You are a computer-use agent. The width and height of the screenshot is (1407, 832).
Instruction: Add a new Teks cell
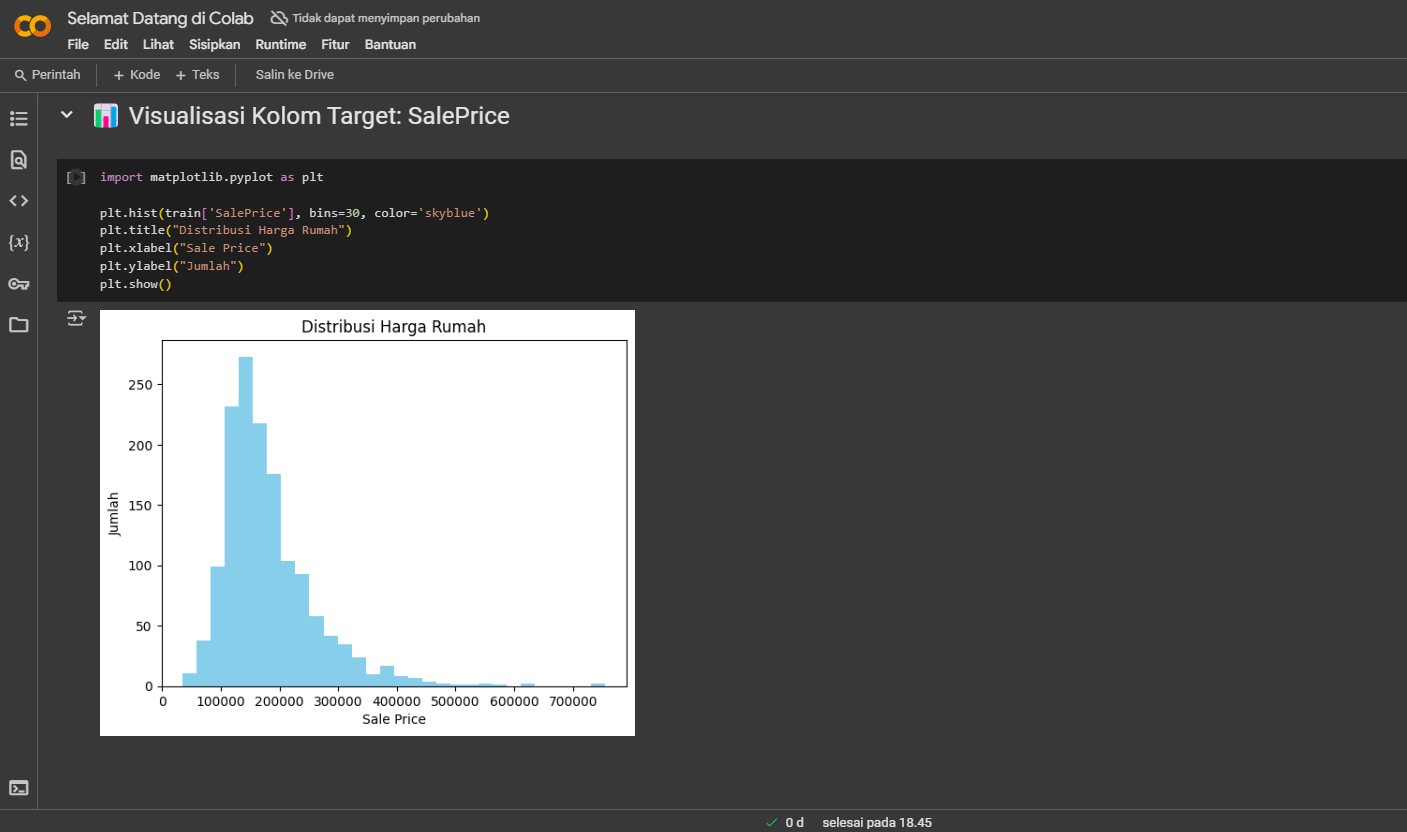tap(197, 75)
